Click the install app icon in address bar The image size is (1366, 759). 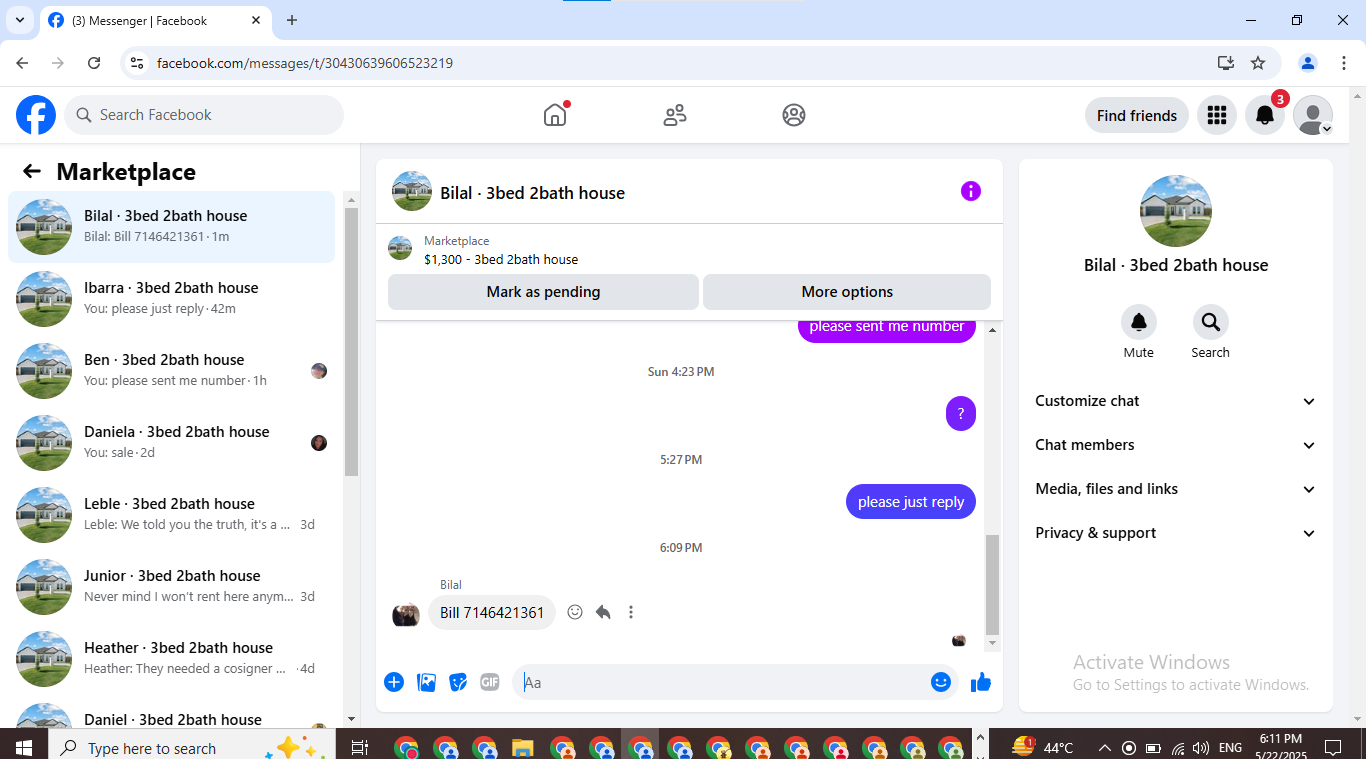click(x=1226, y=63)
